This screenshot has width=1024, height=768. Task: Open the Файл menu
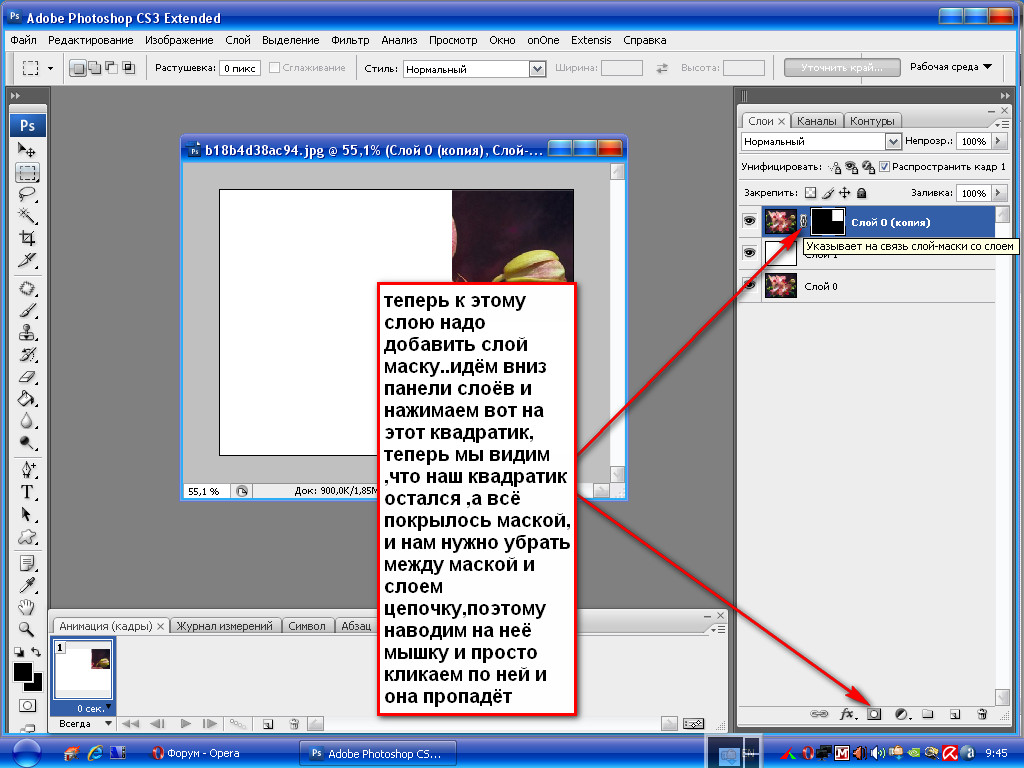(x=24, y=40)
